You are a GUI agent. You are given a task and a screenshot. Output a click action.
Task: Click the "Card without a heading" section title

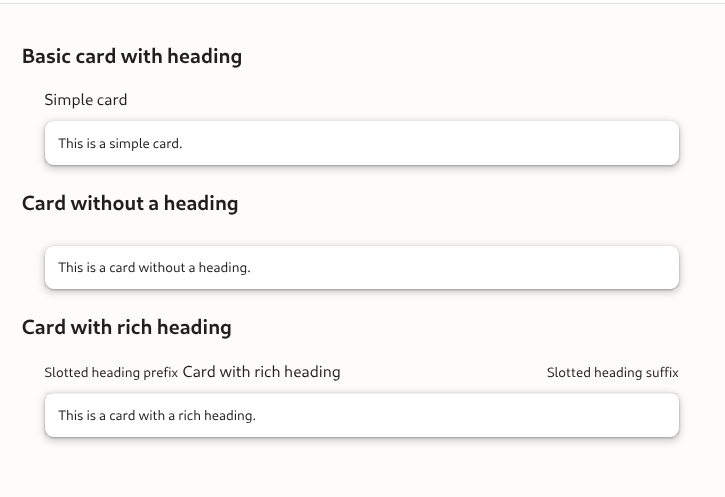130,204
